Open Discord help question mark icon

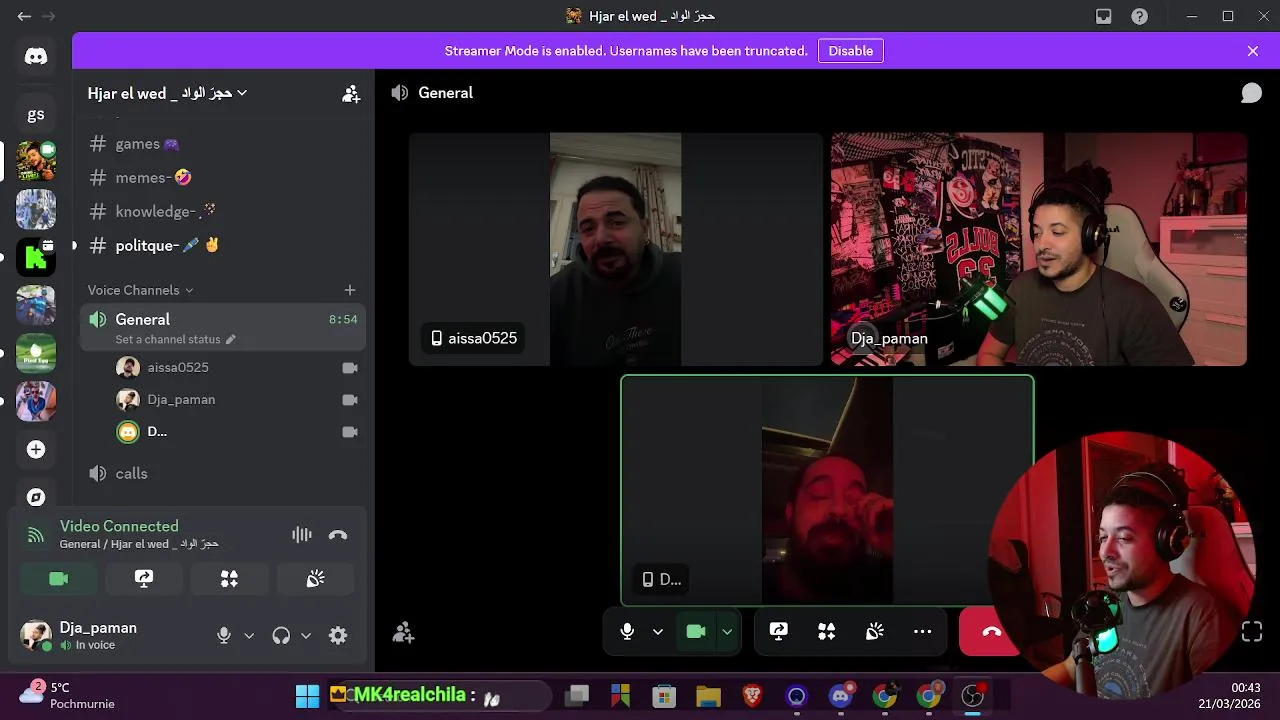1139,16
